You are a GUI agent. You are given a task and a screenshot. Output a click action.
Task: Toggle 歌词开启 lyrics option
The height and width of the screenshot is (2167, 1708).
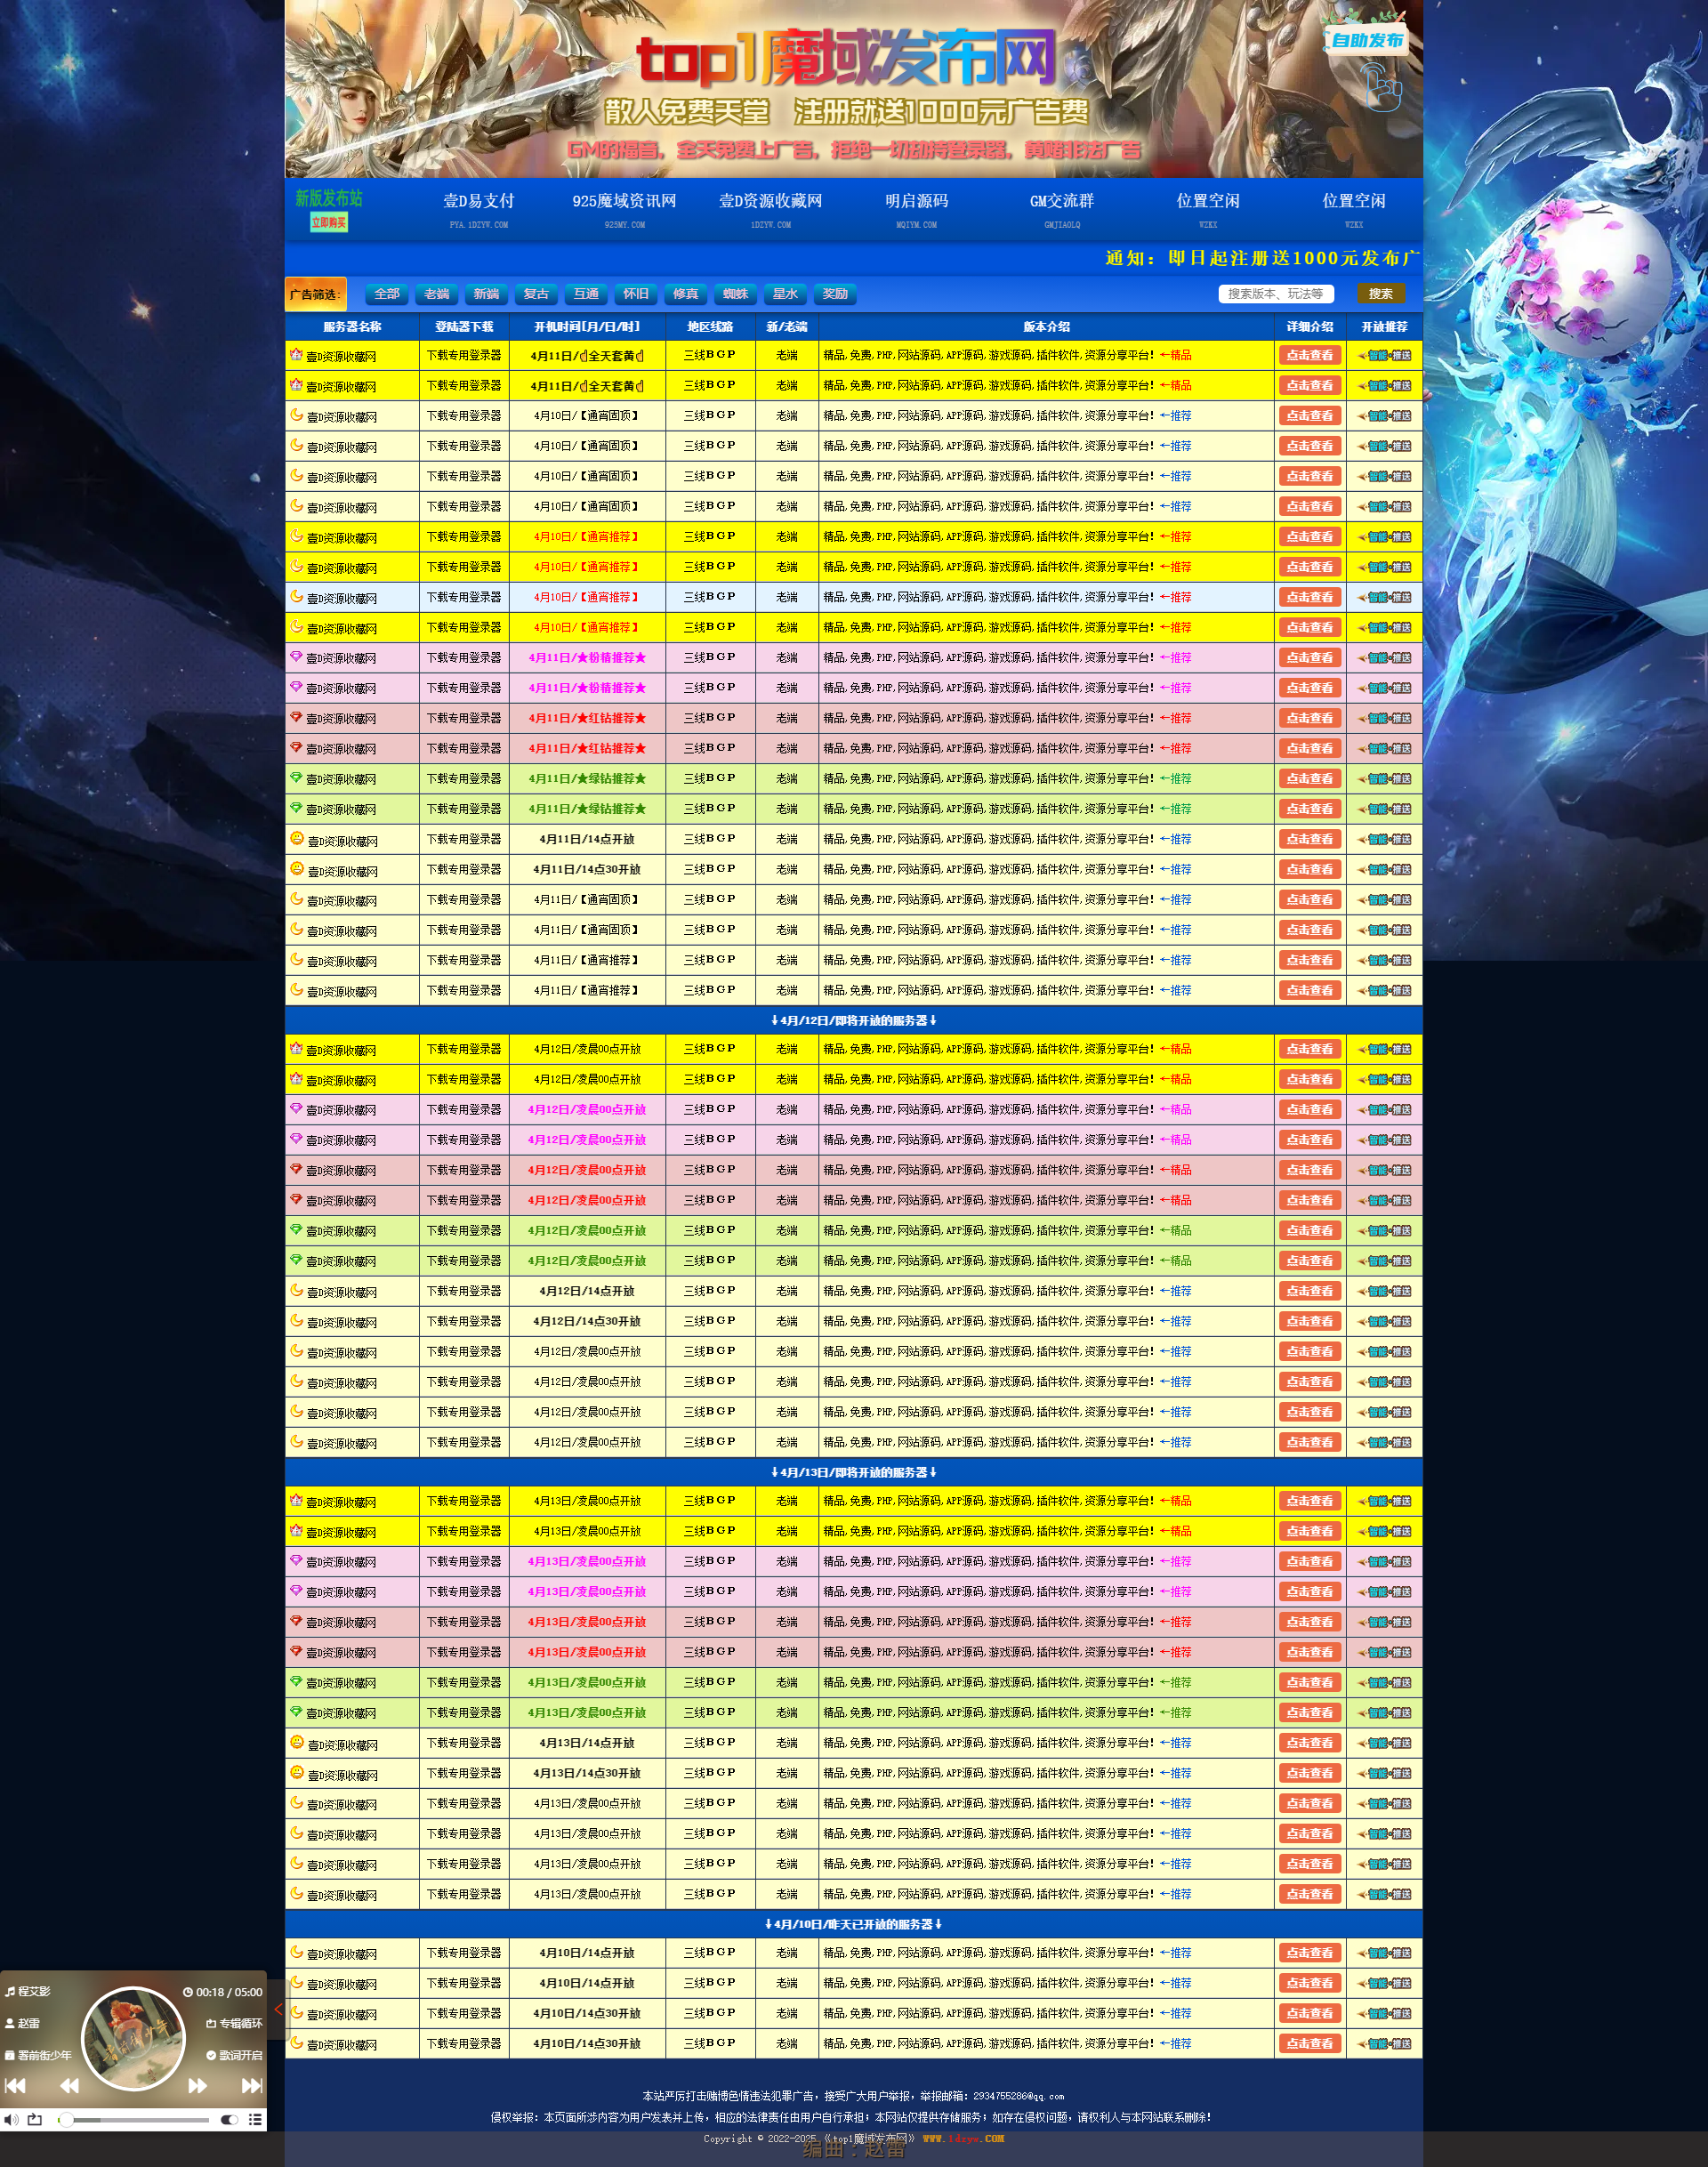pyautogui.click(x=234, y=2055)
